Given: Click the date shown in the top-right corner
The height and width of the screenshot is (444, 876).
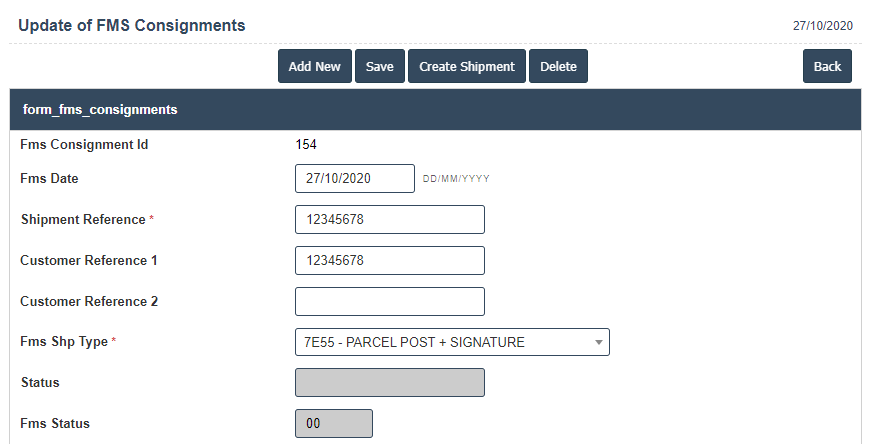Looking at the screenshot, I should coord(823,26).
